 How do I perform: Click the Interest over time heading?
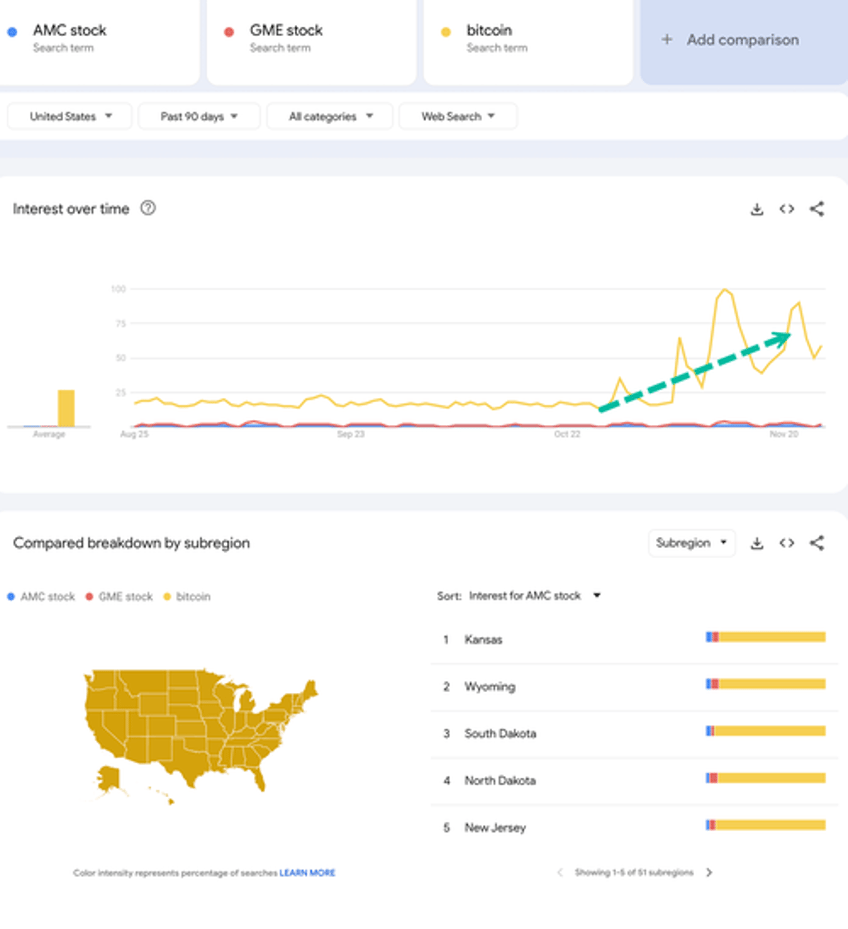(71, 209)
